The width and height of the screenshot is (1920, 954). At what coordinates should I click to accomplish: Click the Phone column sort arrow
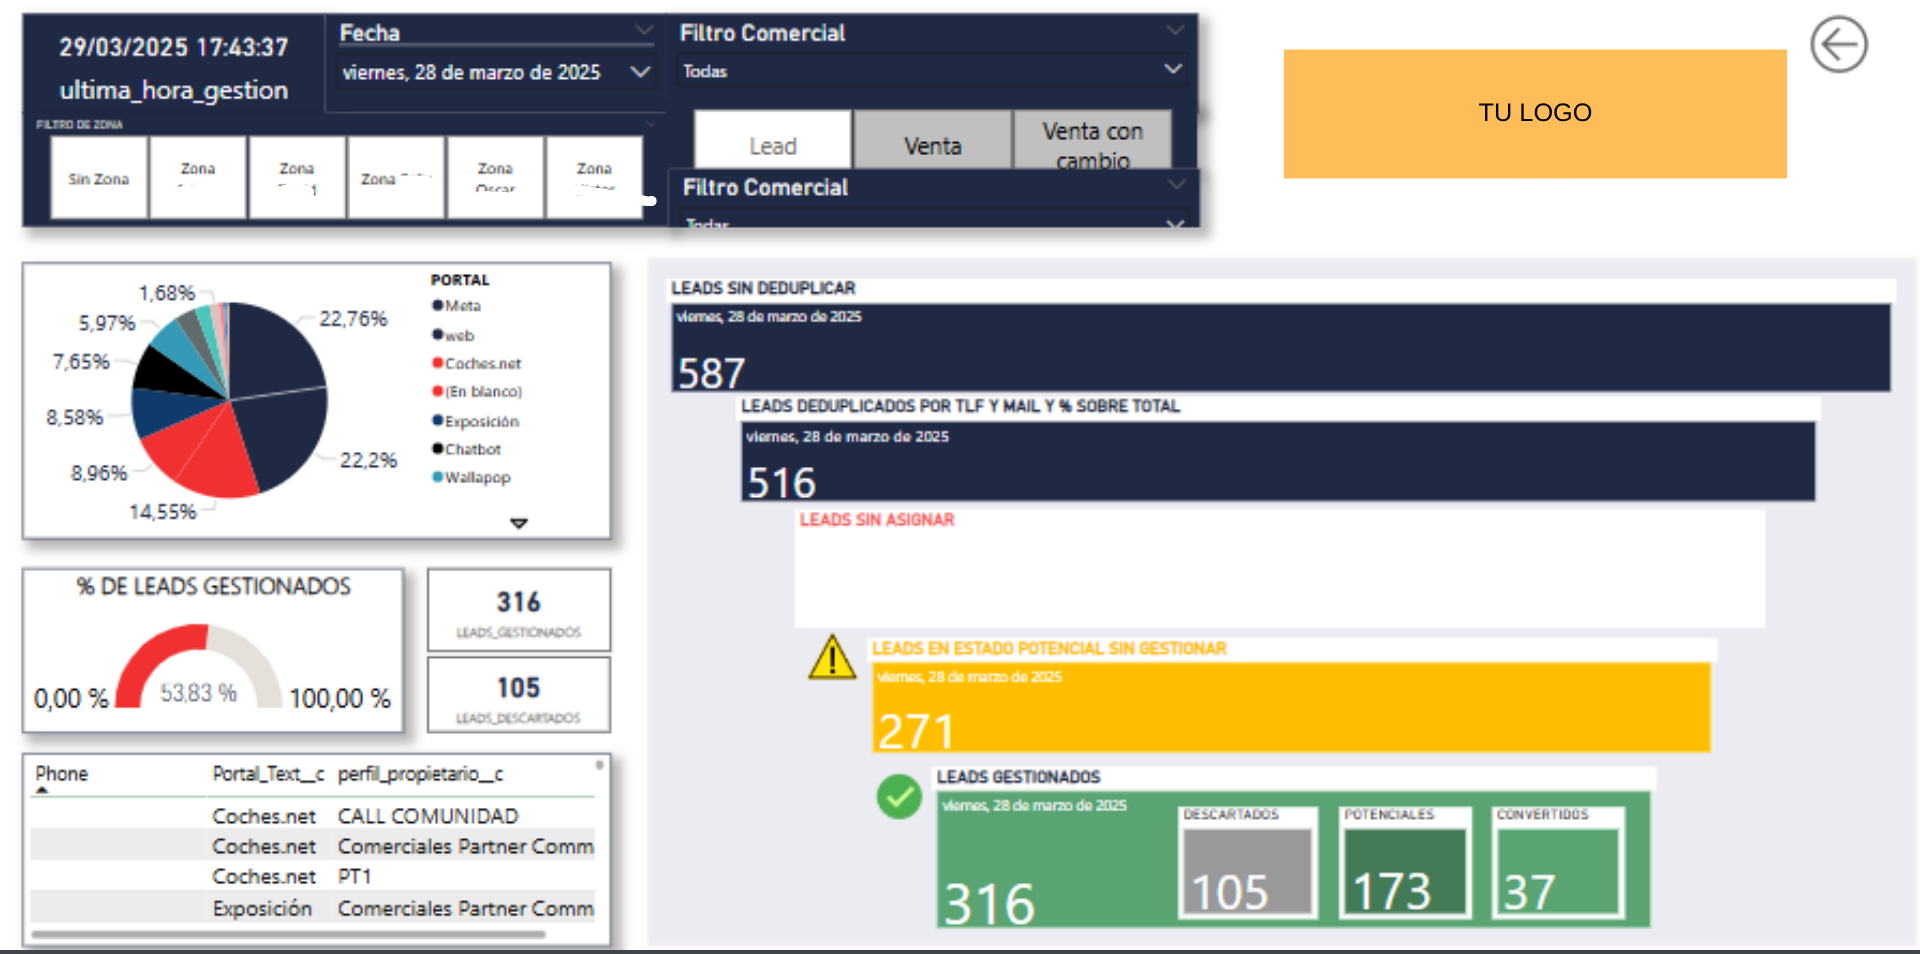coord(42,790)
